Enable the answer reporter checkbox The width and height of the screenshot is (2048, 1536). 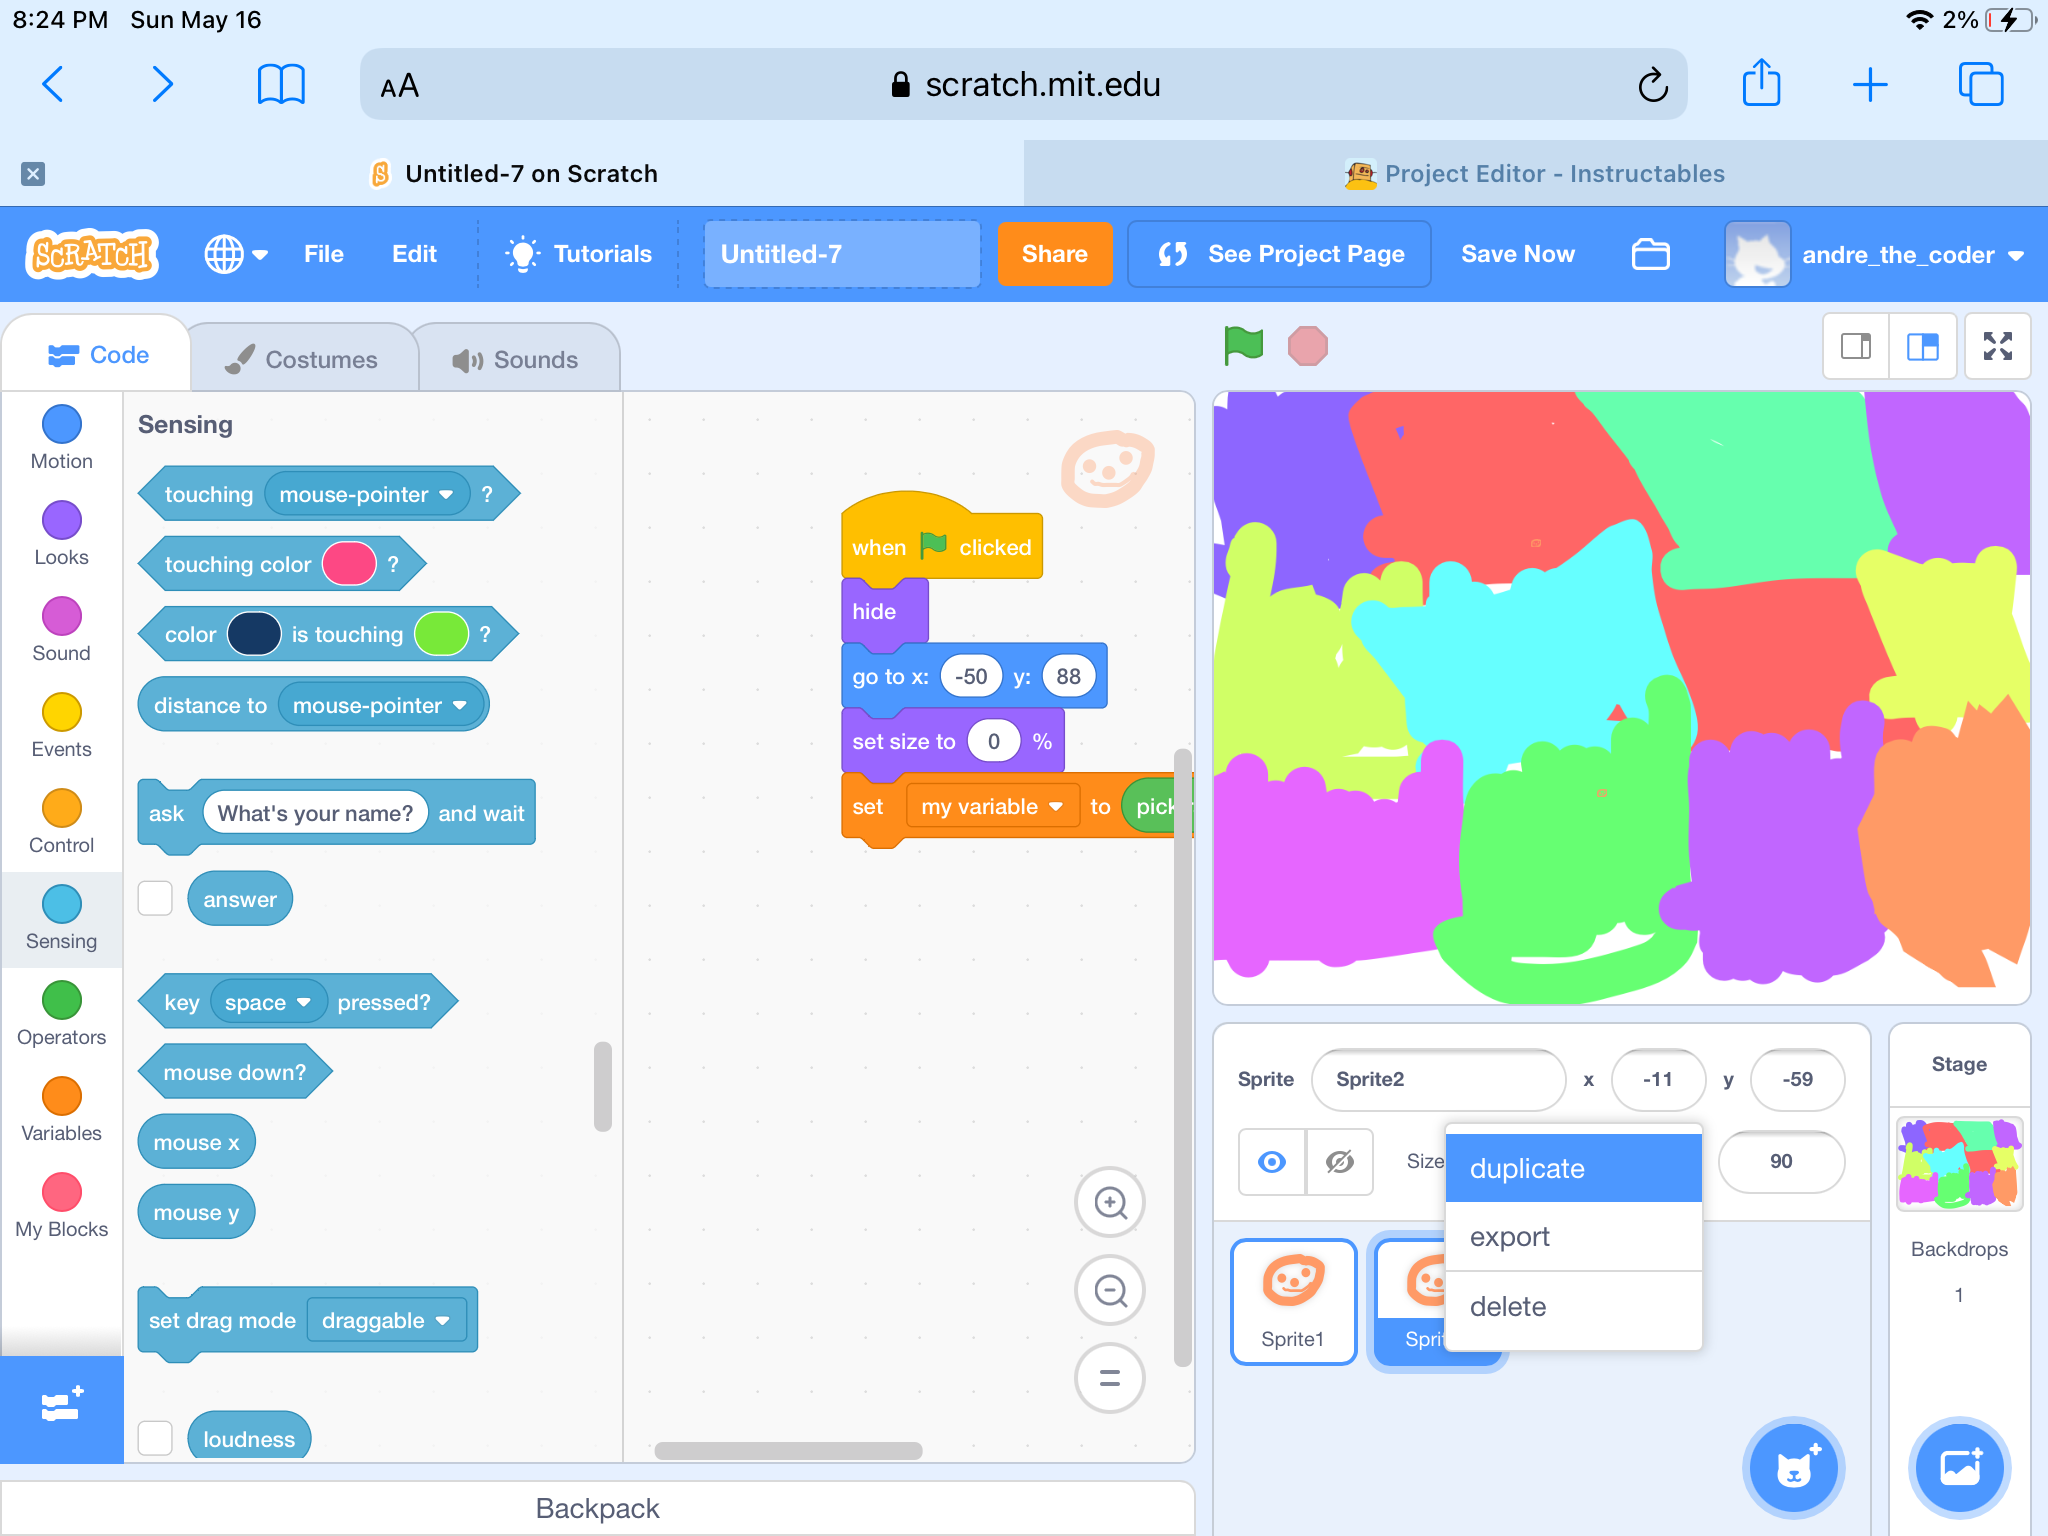155,898
